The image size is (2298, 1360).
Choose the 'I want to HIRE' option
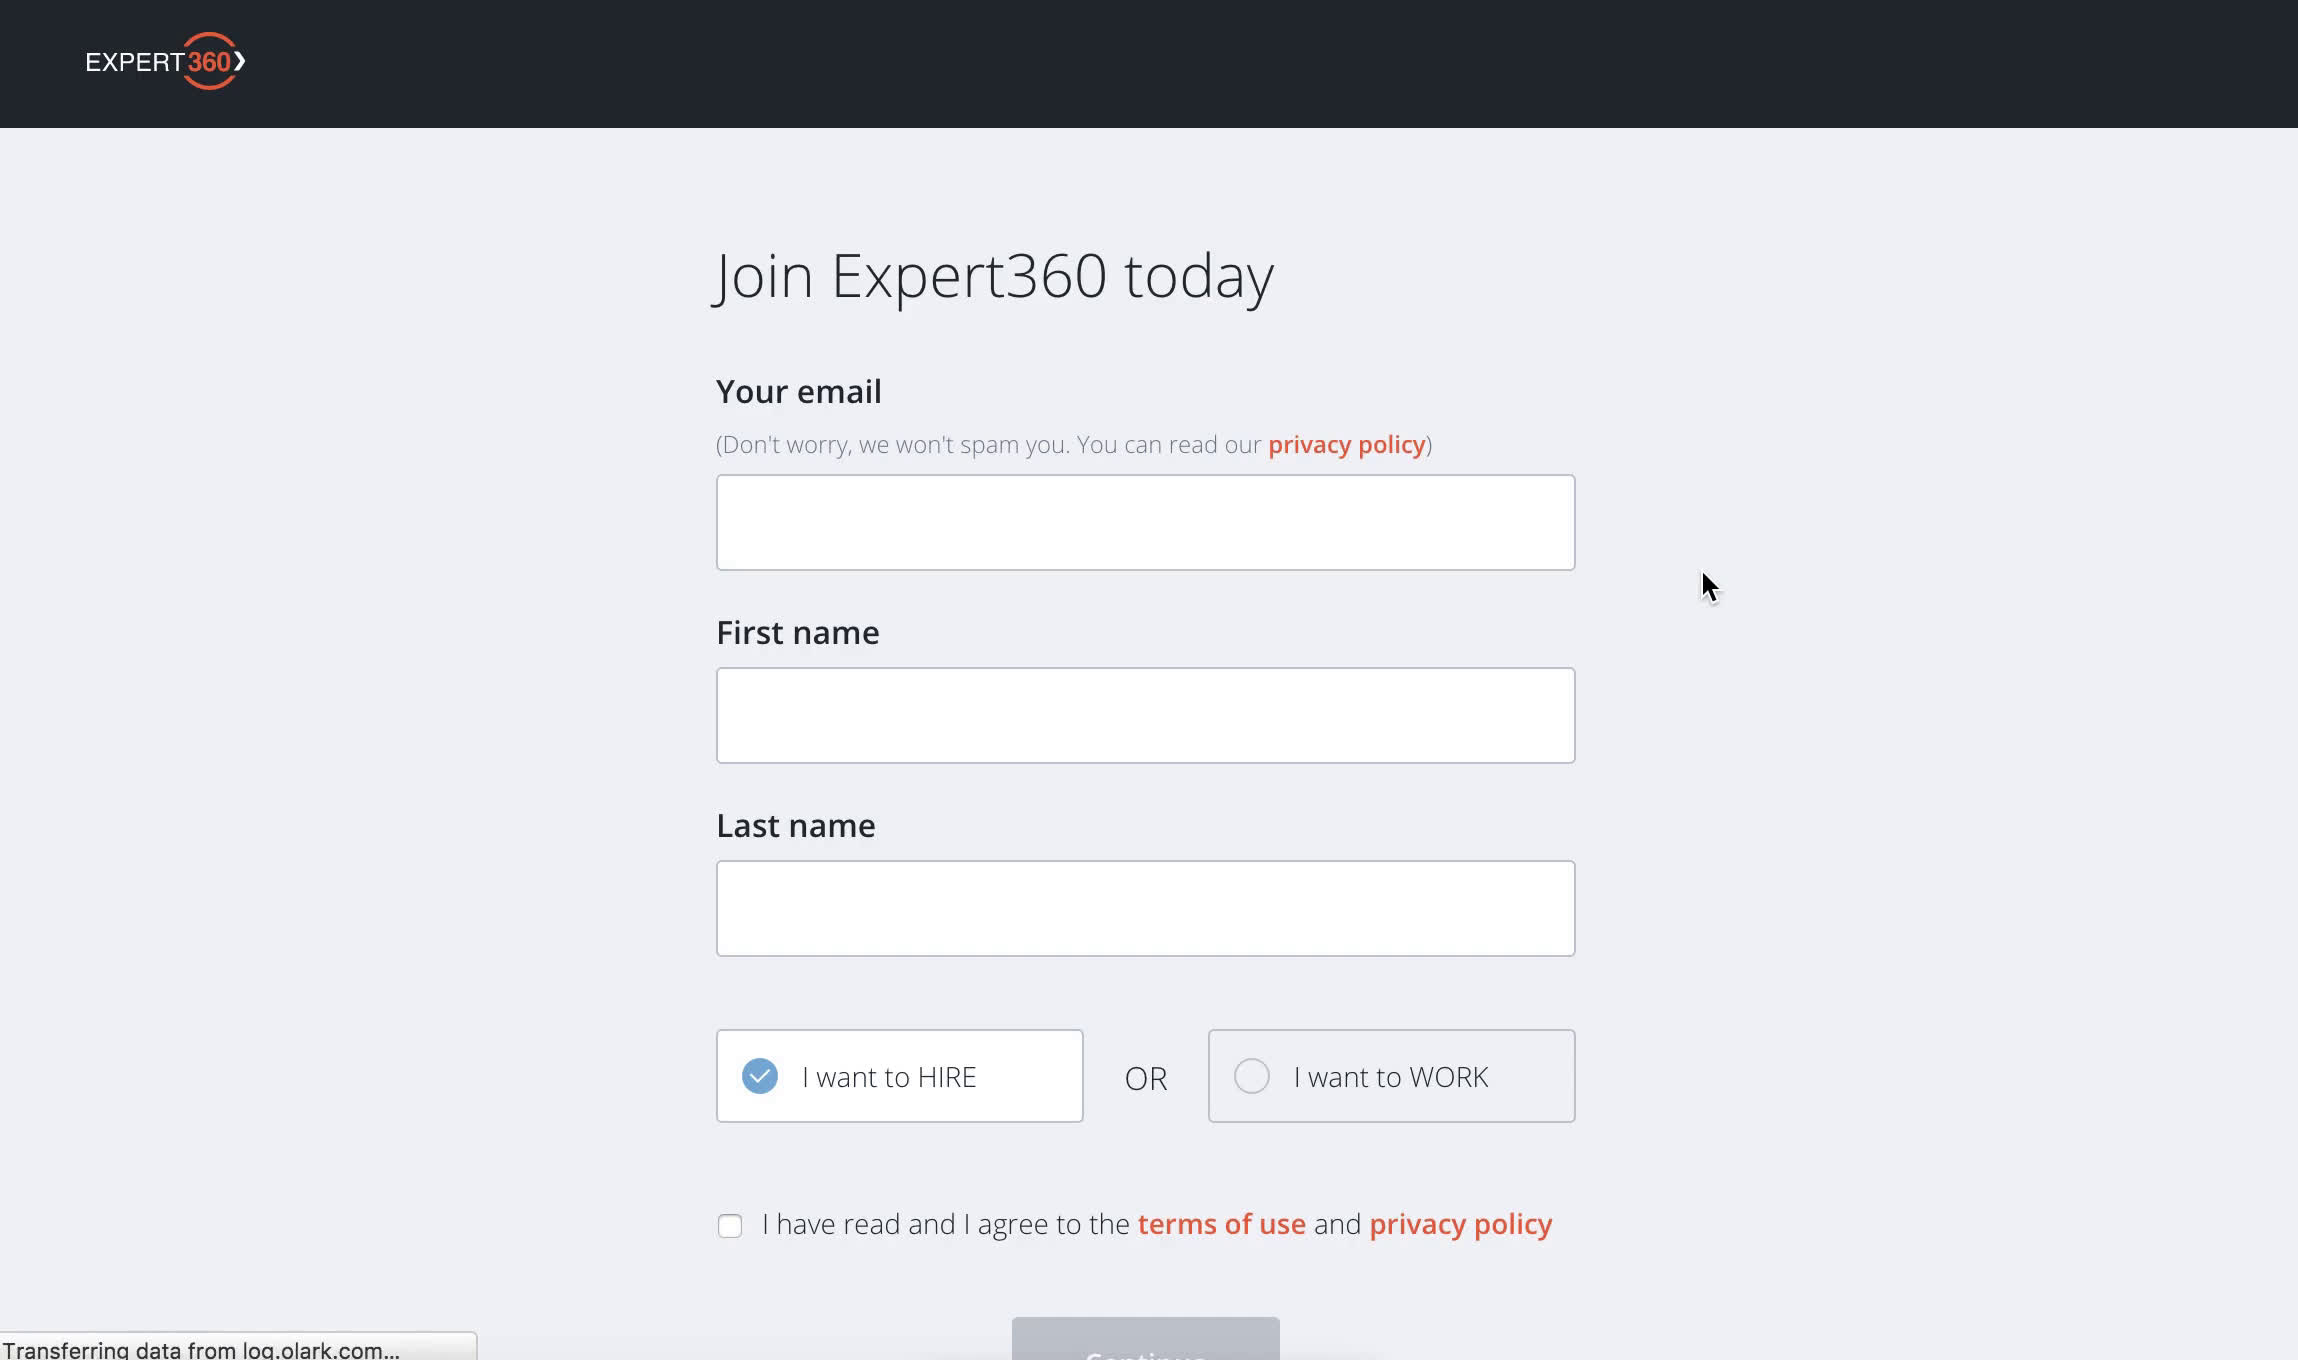click(x=899, y=1076)
